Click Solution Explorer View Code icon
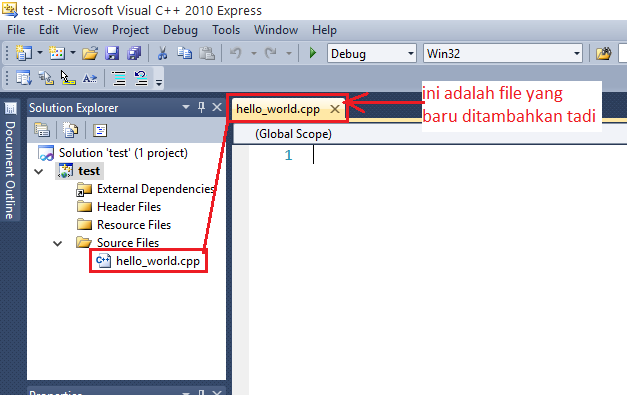Viewport: 627px width, 395px height. point(100,130)
